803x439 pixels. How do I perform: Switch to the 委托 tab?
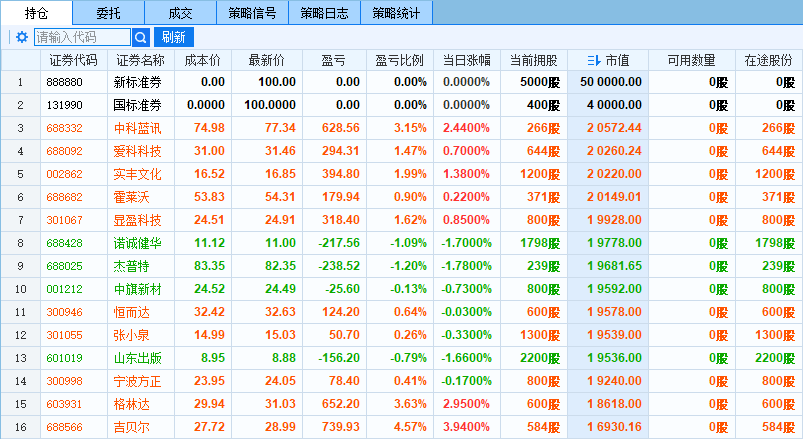click(109, 13)
